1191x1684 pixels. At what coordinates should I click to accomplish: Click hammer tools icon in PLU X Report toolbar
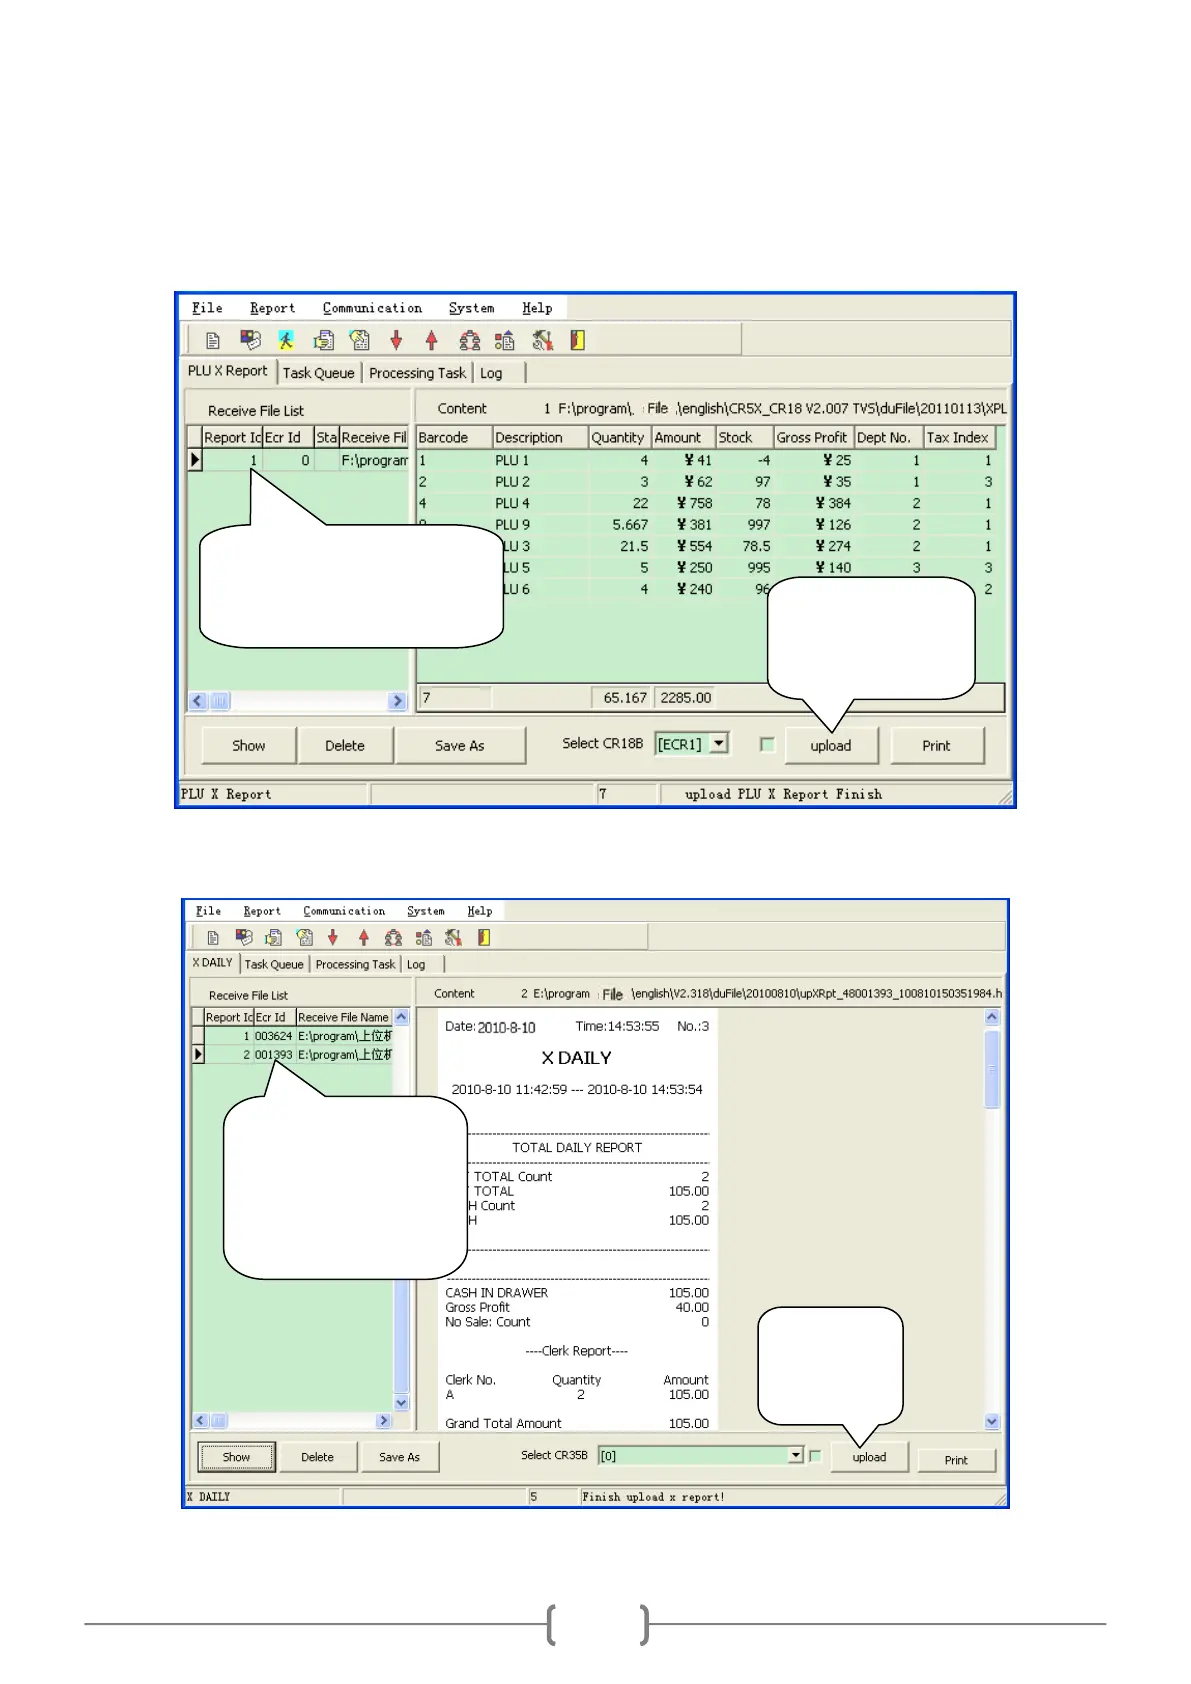(542, 341)
